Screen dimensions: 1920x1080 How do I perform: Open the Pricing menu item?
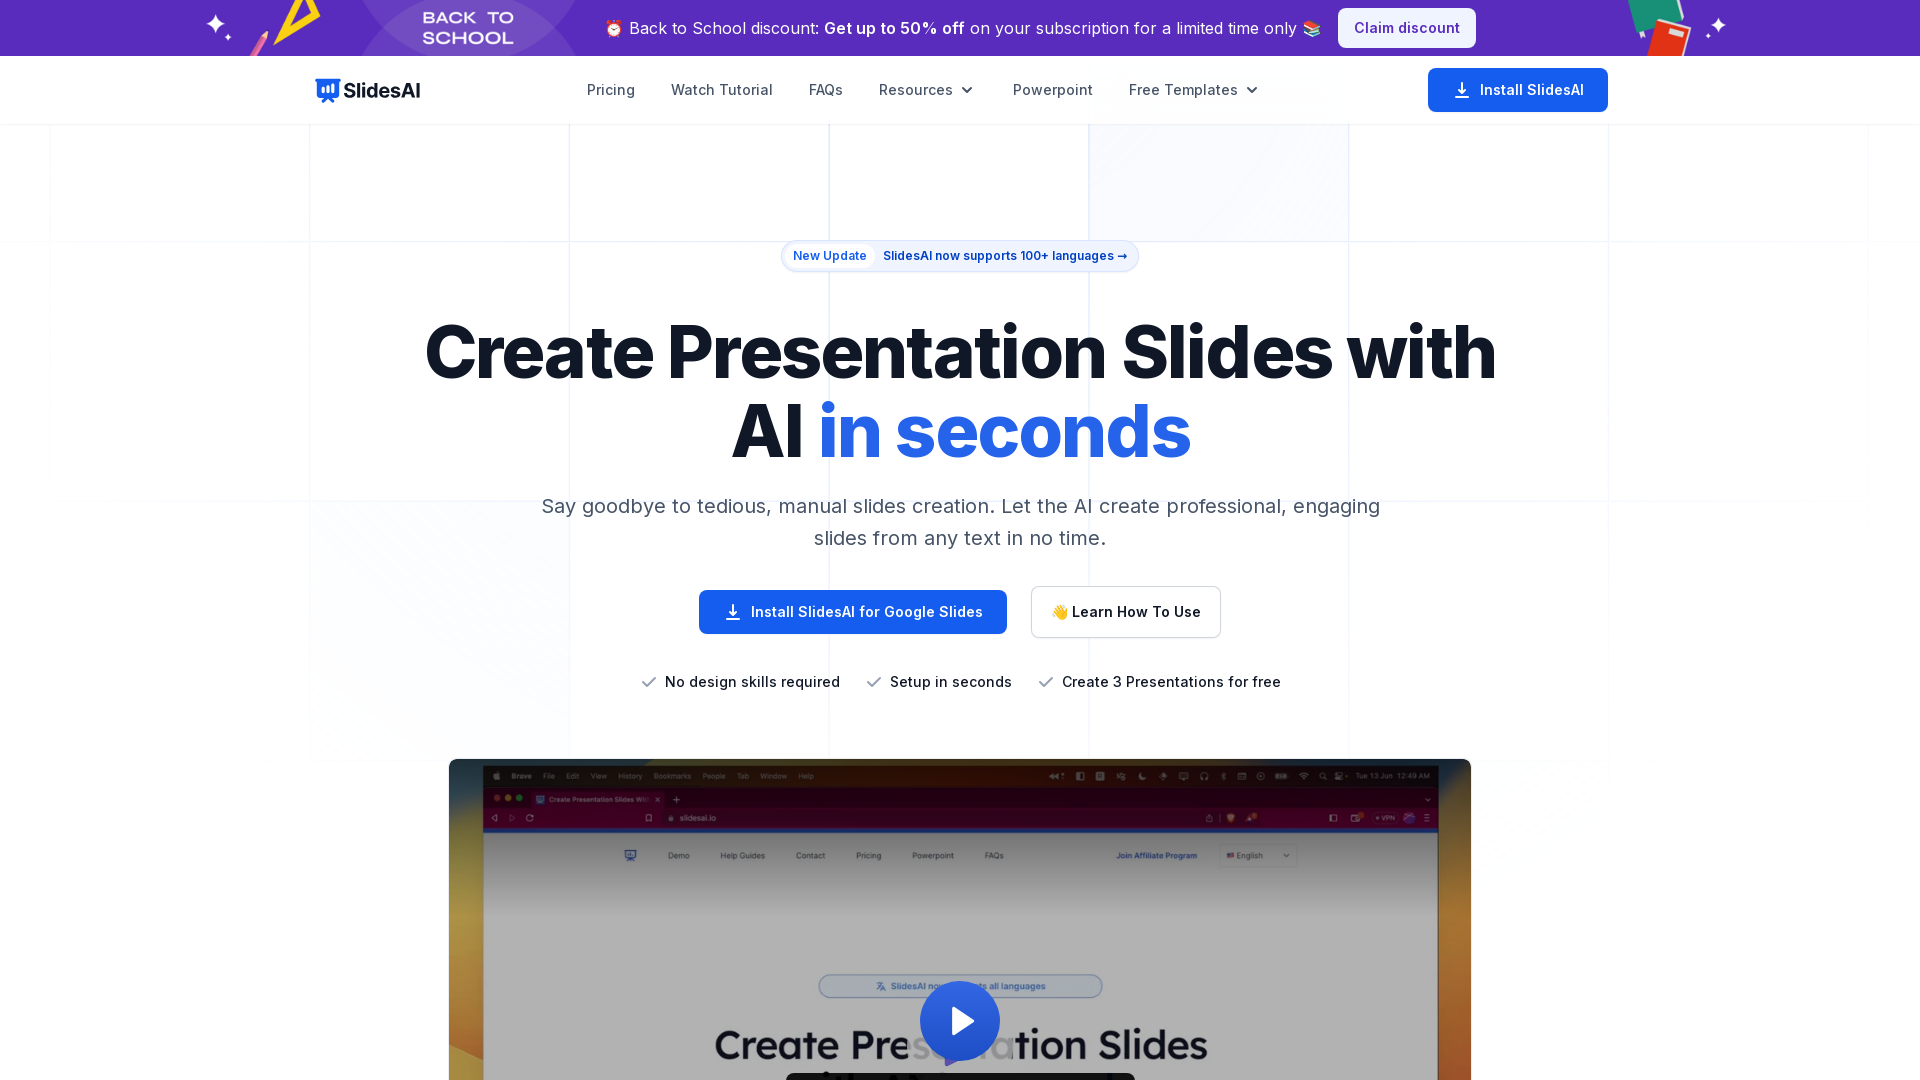pos(611,90)
